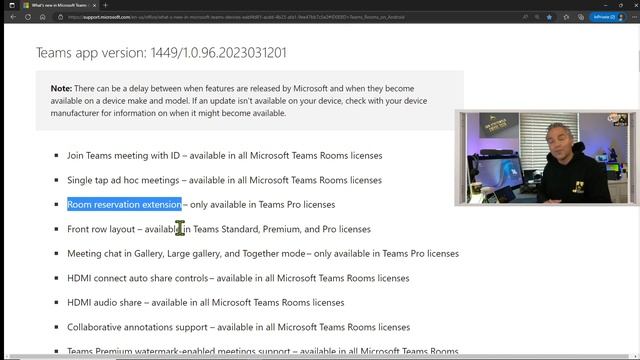Open a new tab with the plus button
This screenshot has width=640, height=360.
click(x=105, y=5)
